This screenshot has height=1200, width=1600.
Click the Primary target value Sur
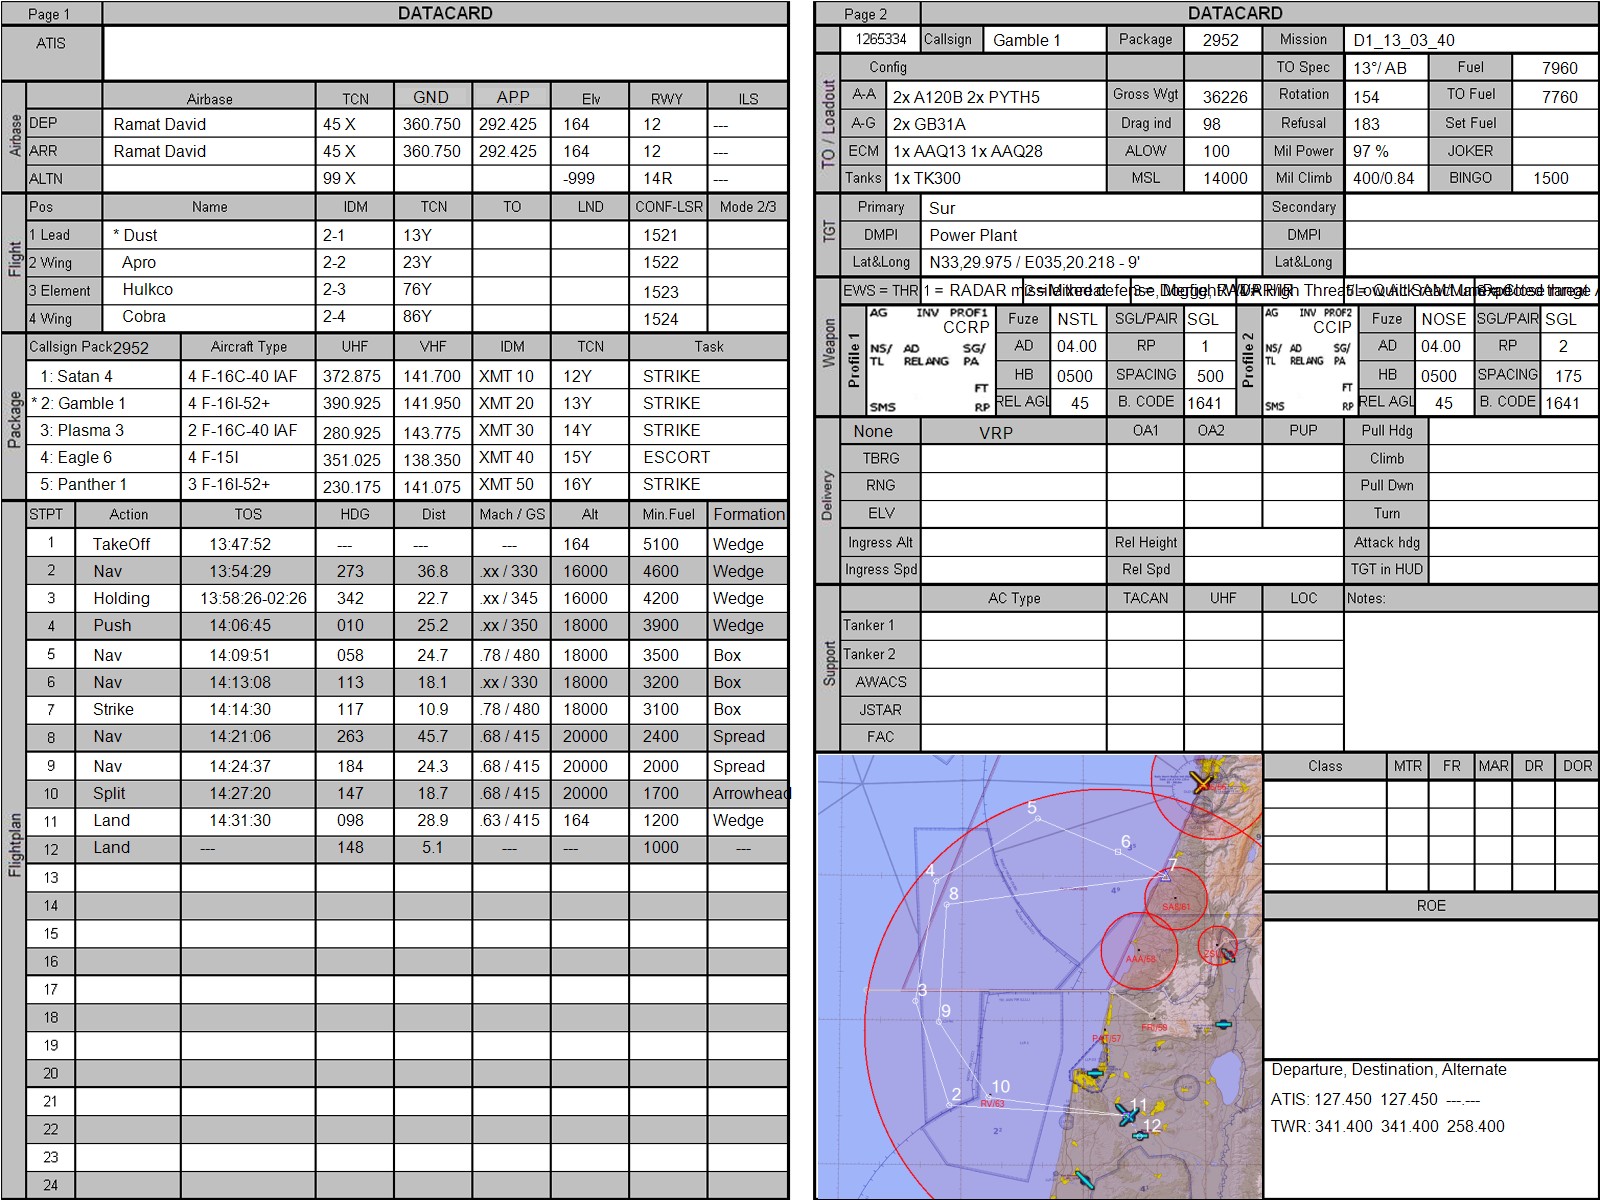942,208
